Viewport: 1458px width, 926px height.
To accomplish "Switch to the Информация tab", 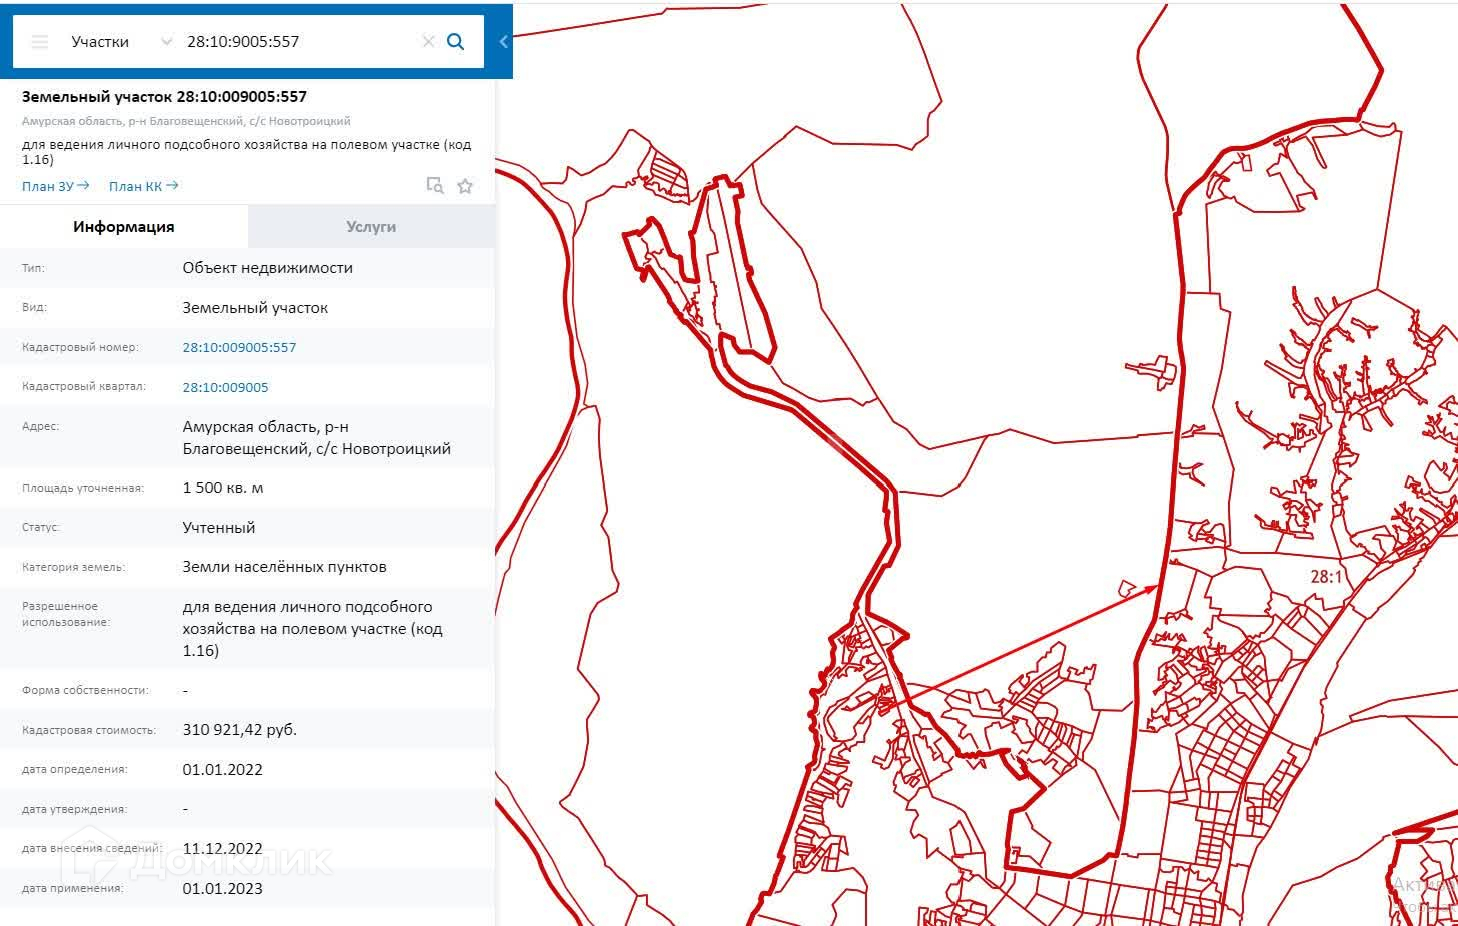I will 123,227.
